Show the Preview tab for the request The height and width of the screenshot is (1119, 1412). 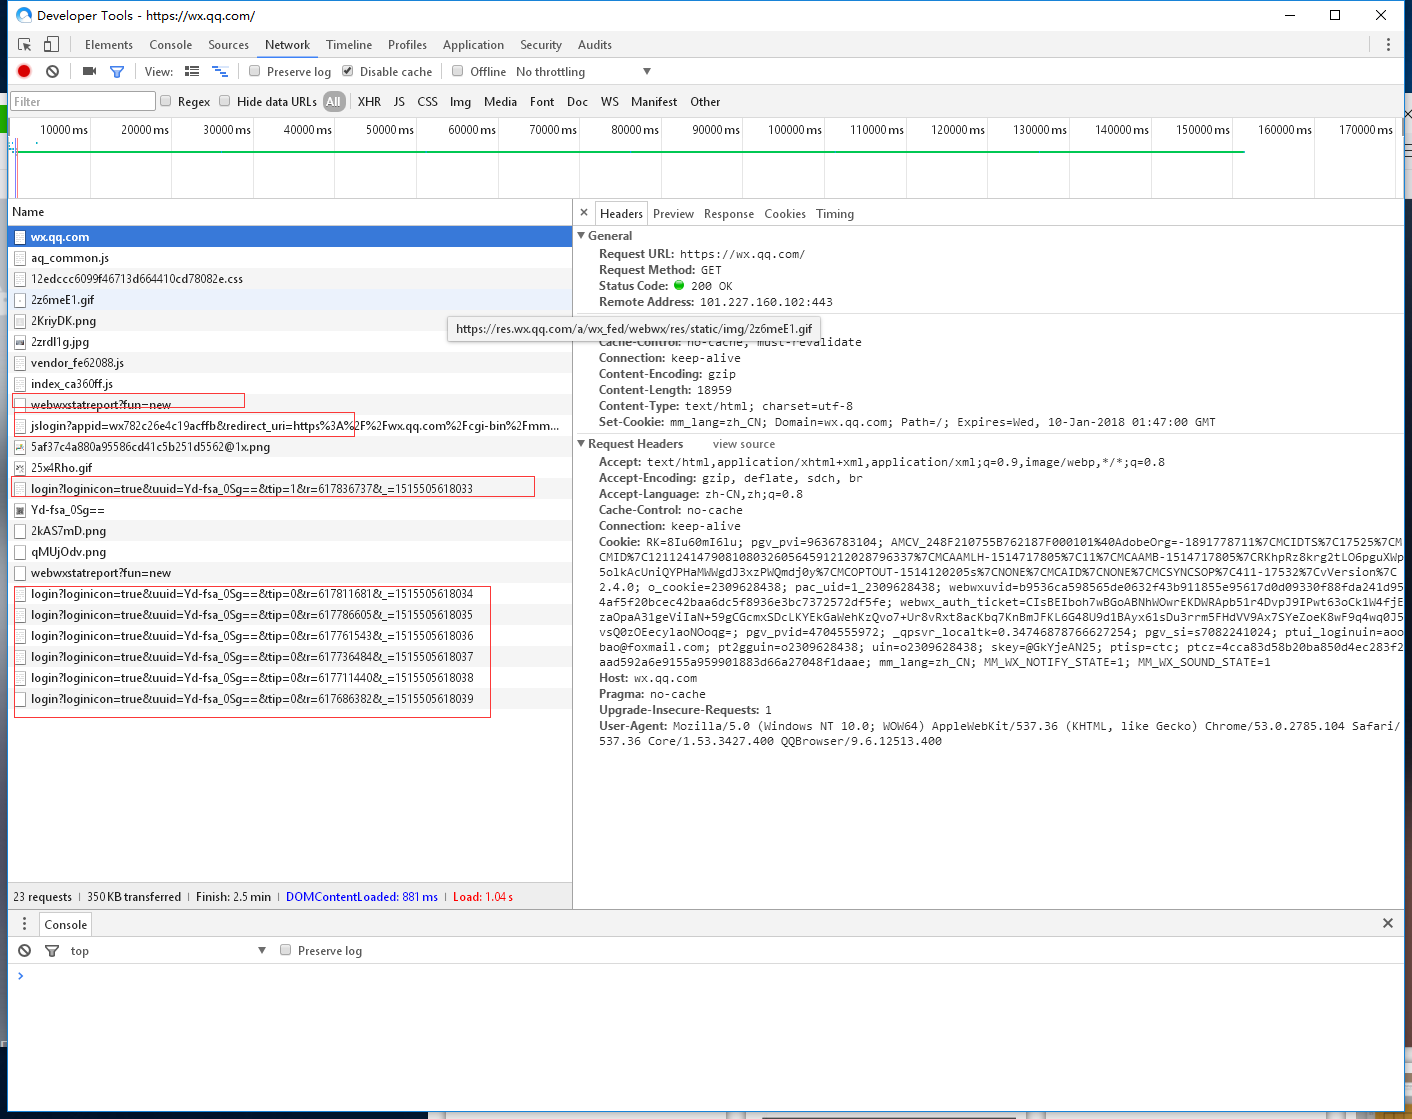click(x=673, y=214)
